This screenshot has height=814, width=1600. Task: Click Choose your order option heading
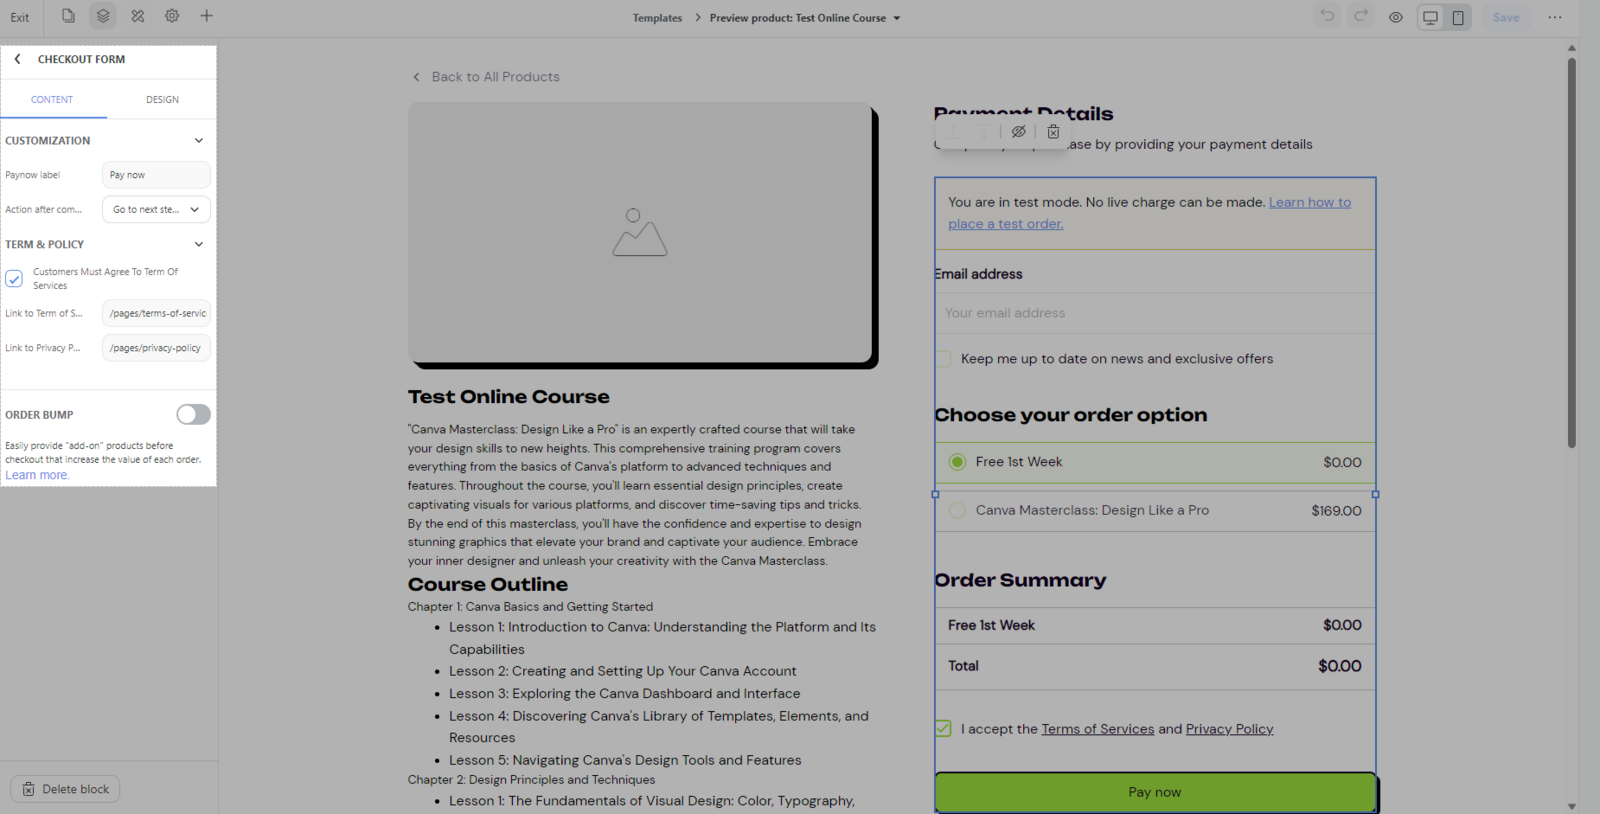1070,415
